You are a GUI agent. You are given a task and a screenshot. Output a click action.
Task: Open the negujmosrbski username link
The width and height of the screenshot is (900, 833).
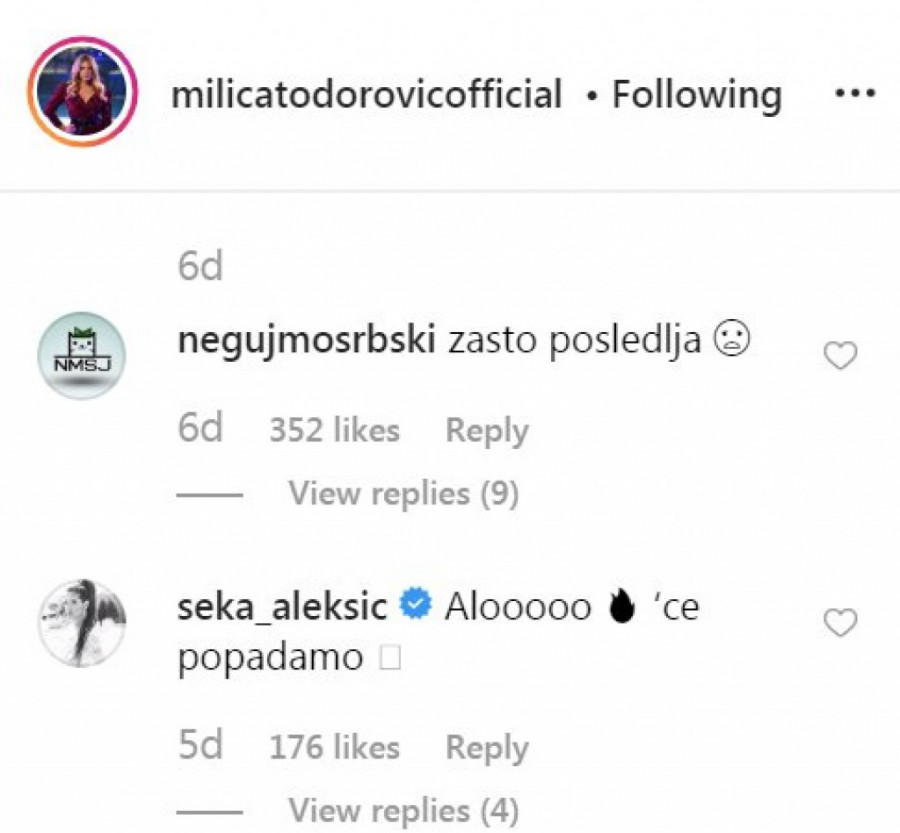[306, 341]
